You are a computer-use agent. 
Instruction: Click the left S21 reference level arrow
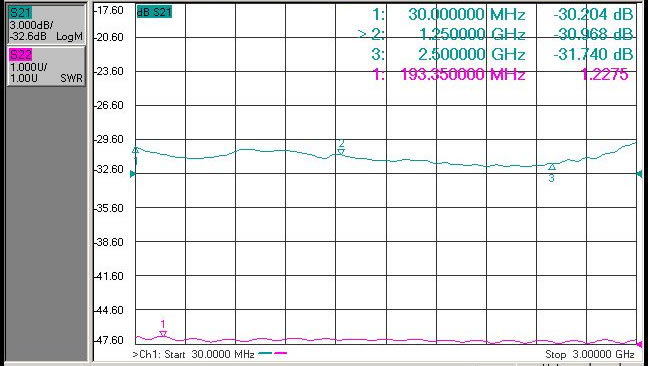click(133, 174)
